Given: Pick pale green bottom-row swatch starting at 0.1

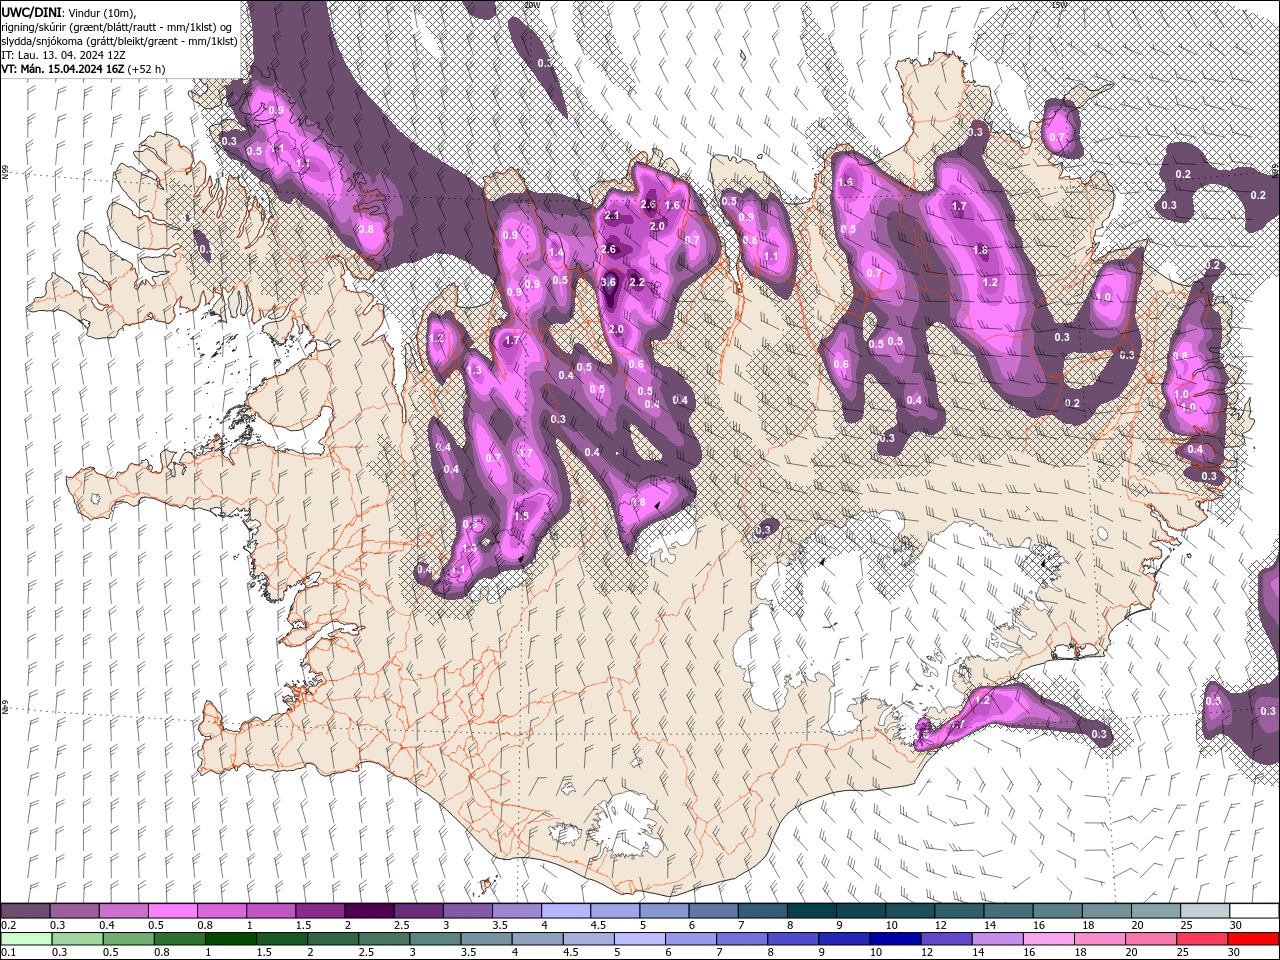Looking at the screenshot, I should tap(27, 938).
